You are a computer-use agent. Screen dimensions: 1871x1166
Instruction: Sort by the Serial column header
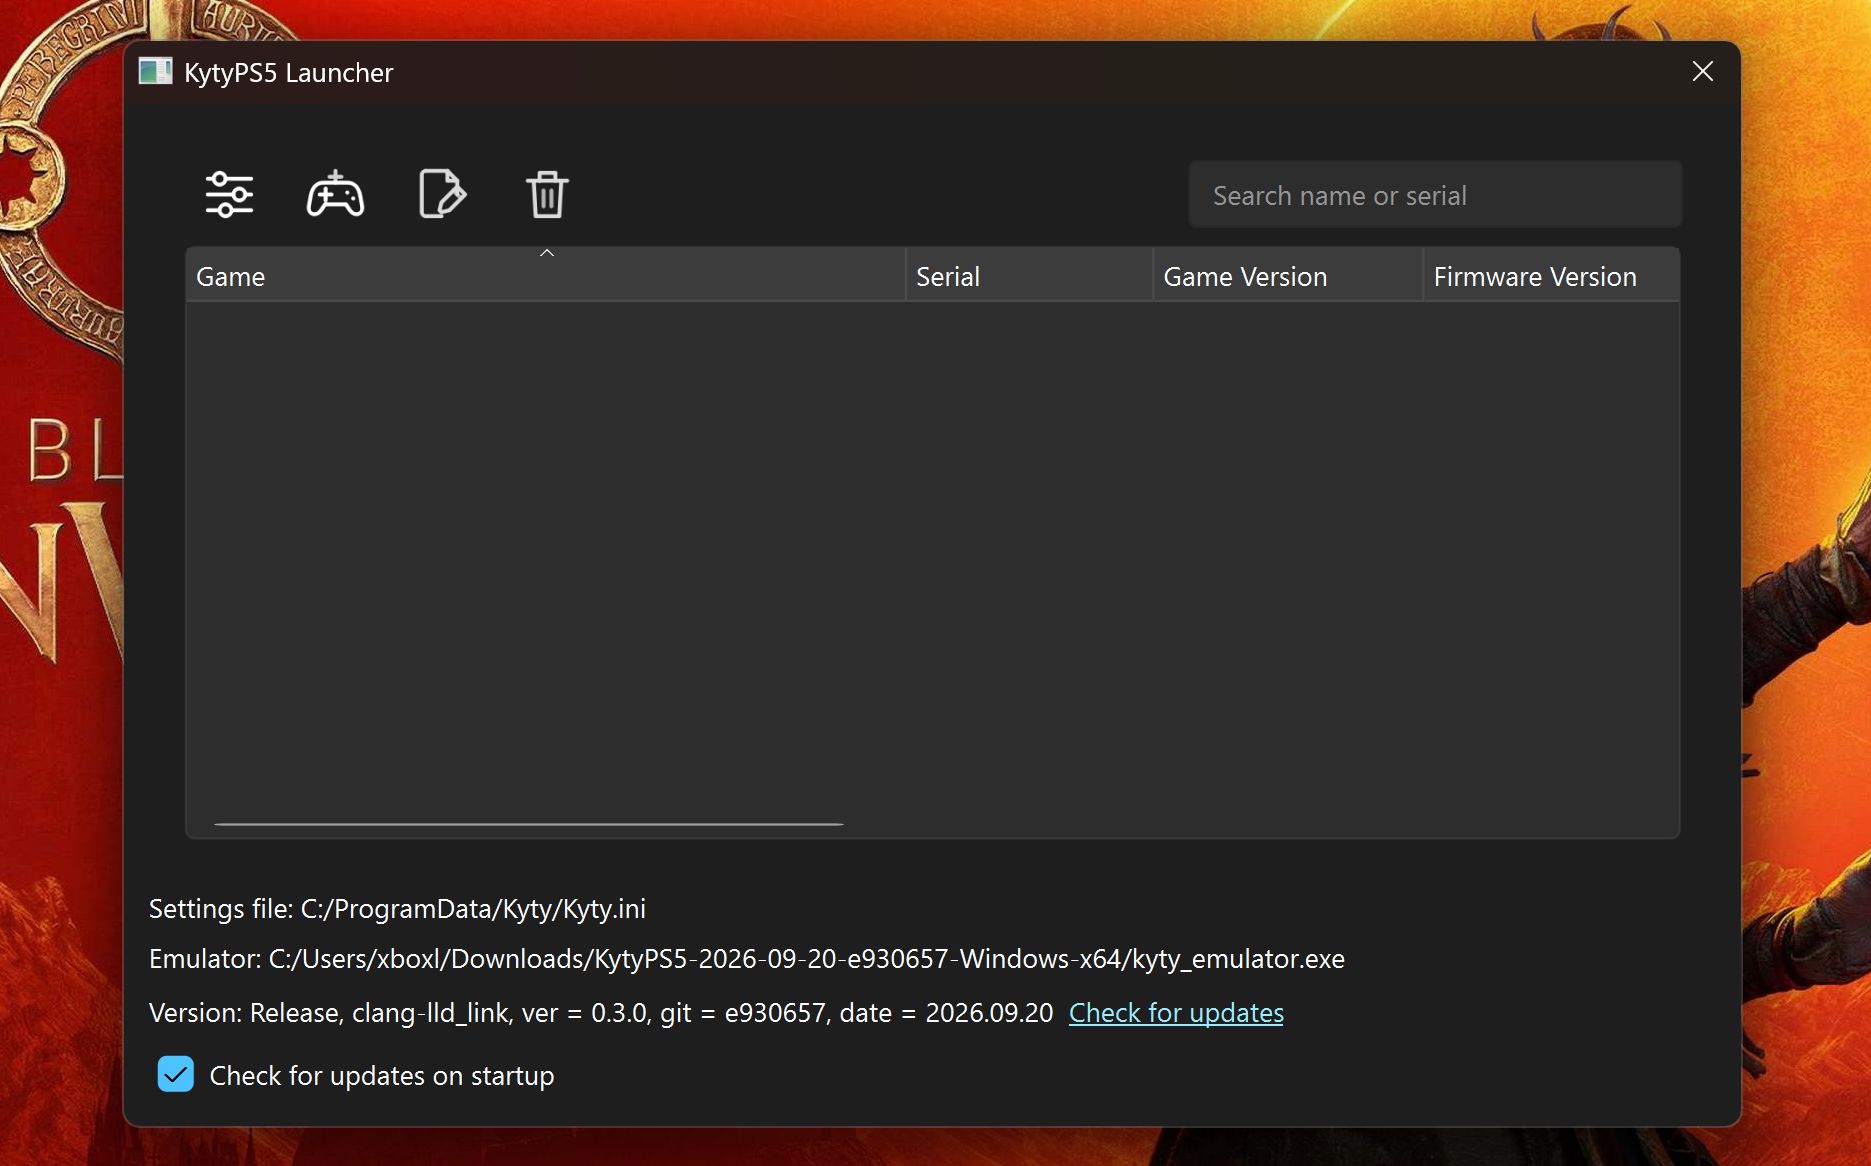1029,276
